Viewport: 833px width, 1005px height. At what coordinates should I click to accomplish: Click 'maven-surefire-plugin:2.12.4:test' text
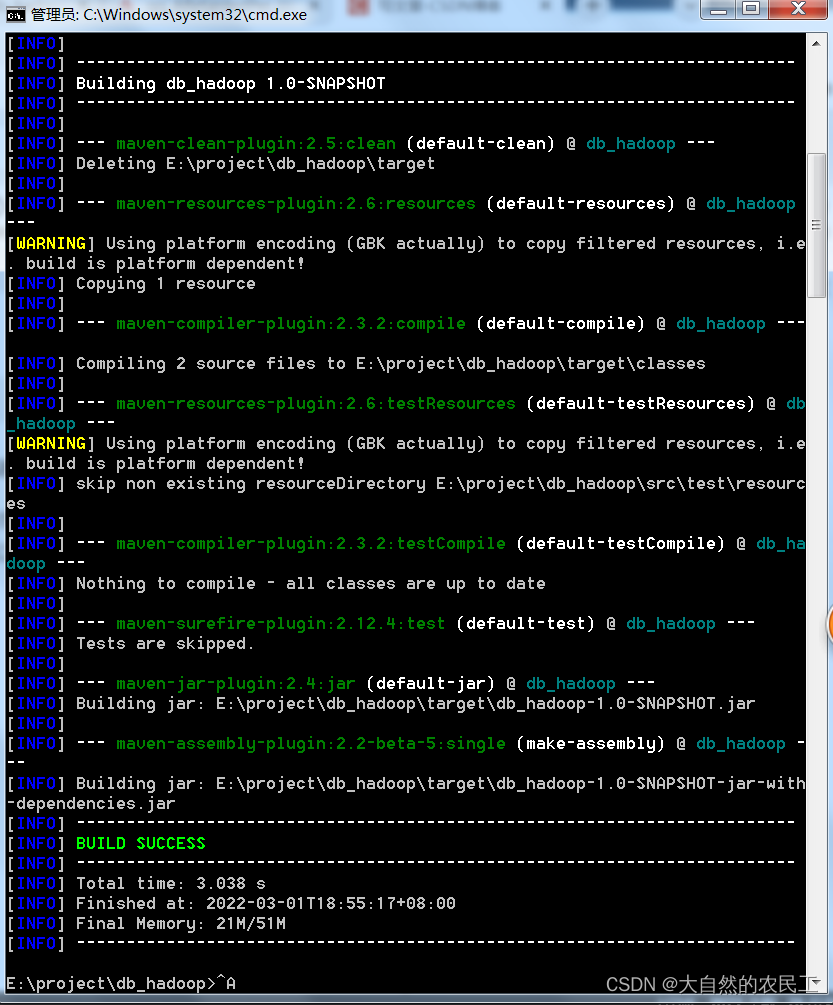(281, 624)
